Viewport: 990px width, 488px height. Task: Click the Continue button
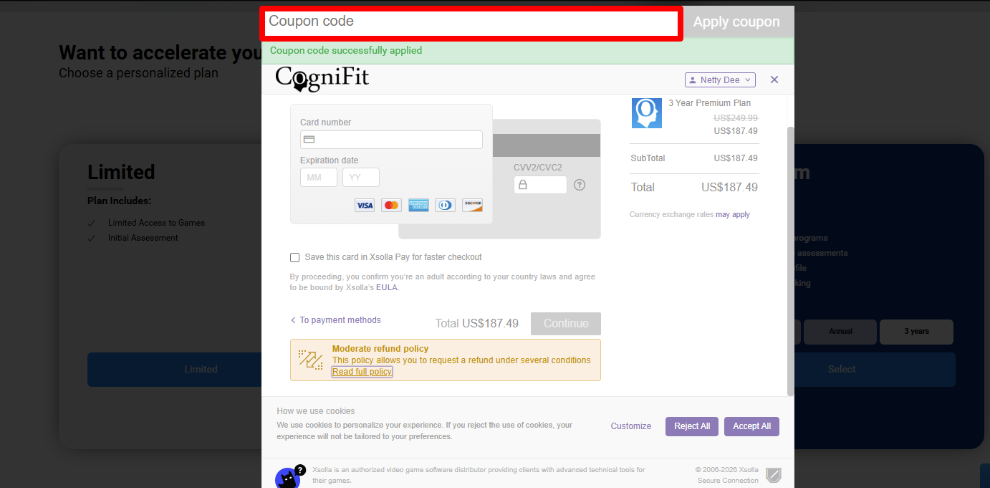pyautogui.click(x=566, y=323)
